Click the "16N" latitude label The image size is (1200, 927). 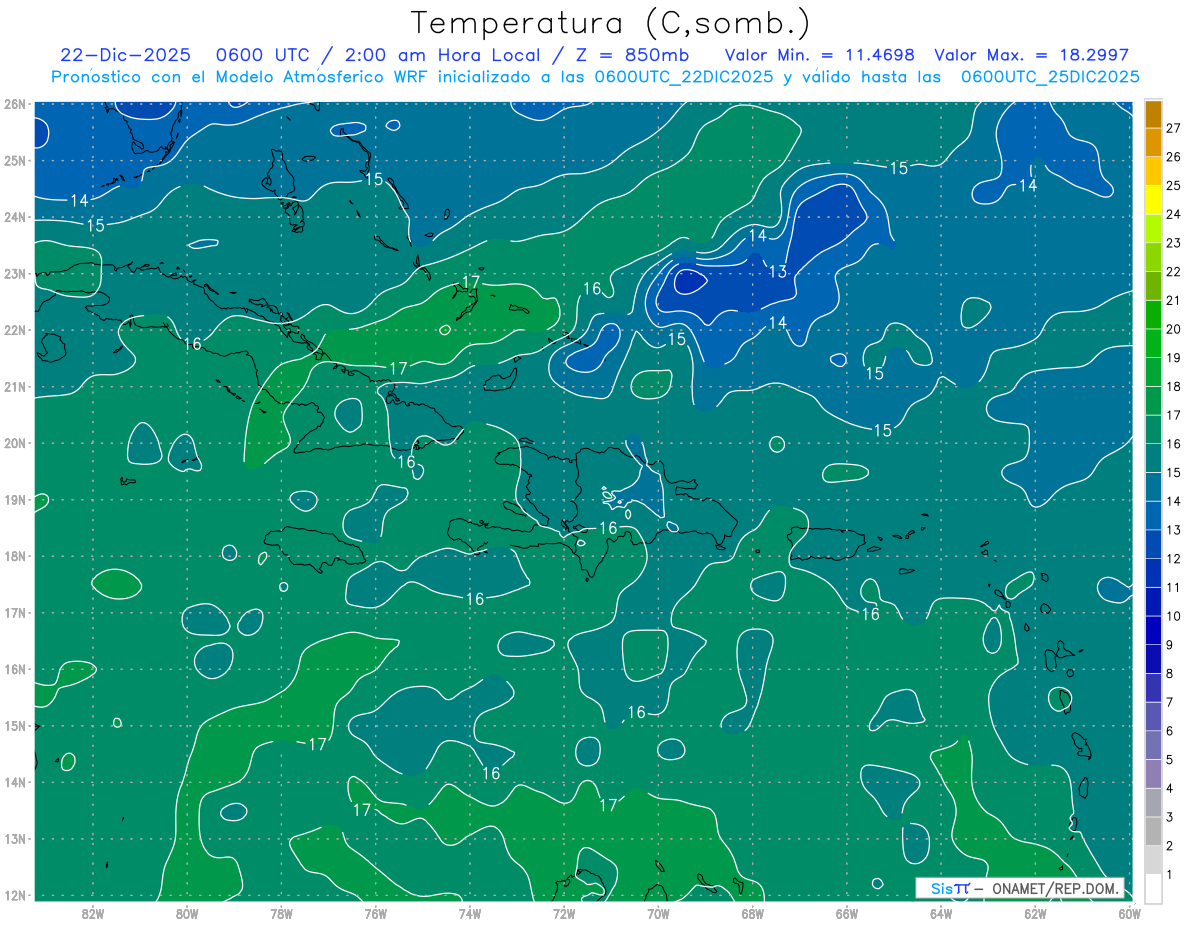[x=14, y=669]
